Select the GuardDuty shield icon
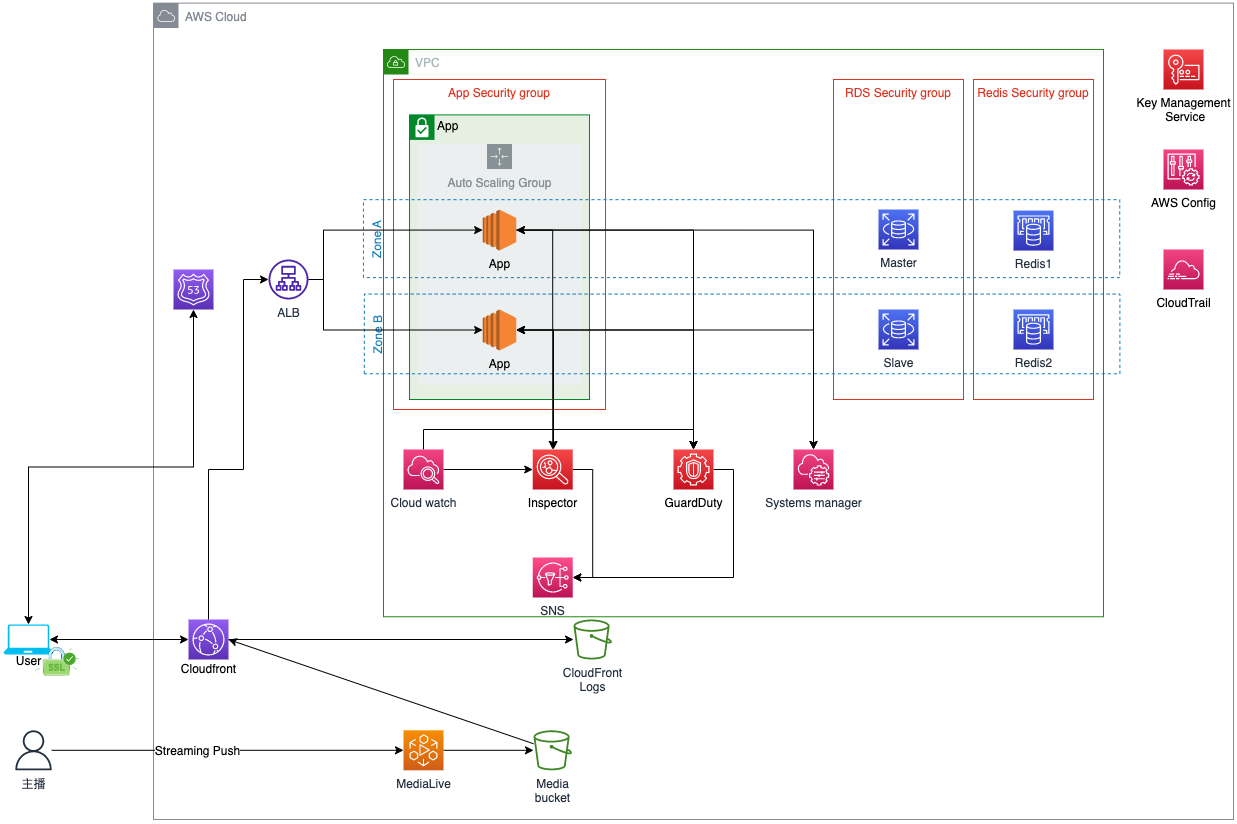Screen dimensions: 1237x824 pyautogui.click(x=693, y=469)
